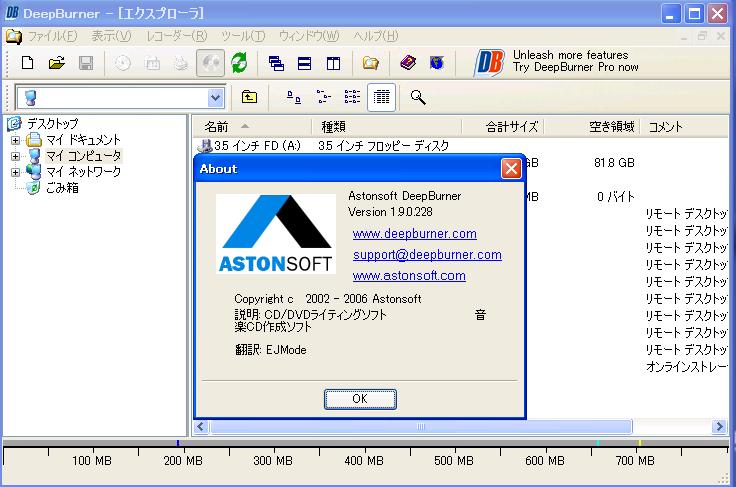
Task: Close the About dialog with X
Action: [x=511, y=168]
